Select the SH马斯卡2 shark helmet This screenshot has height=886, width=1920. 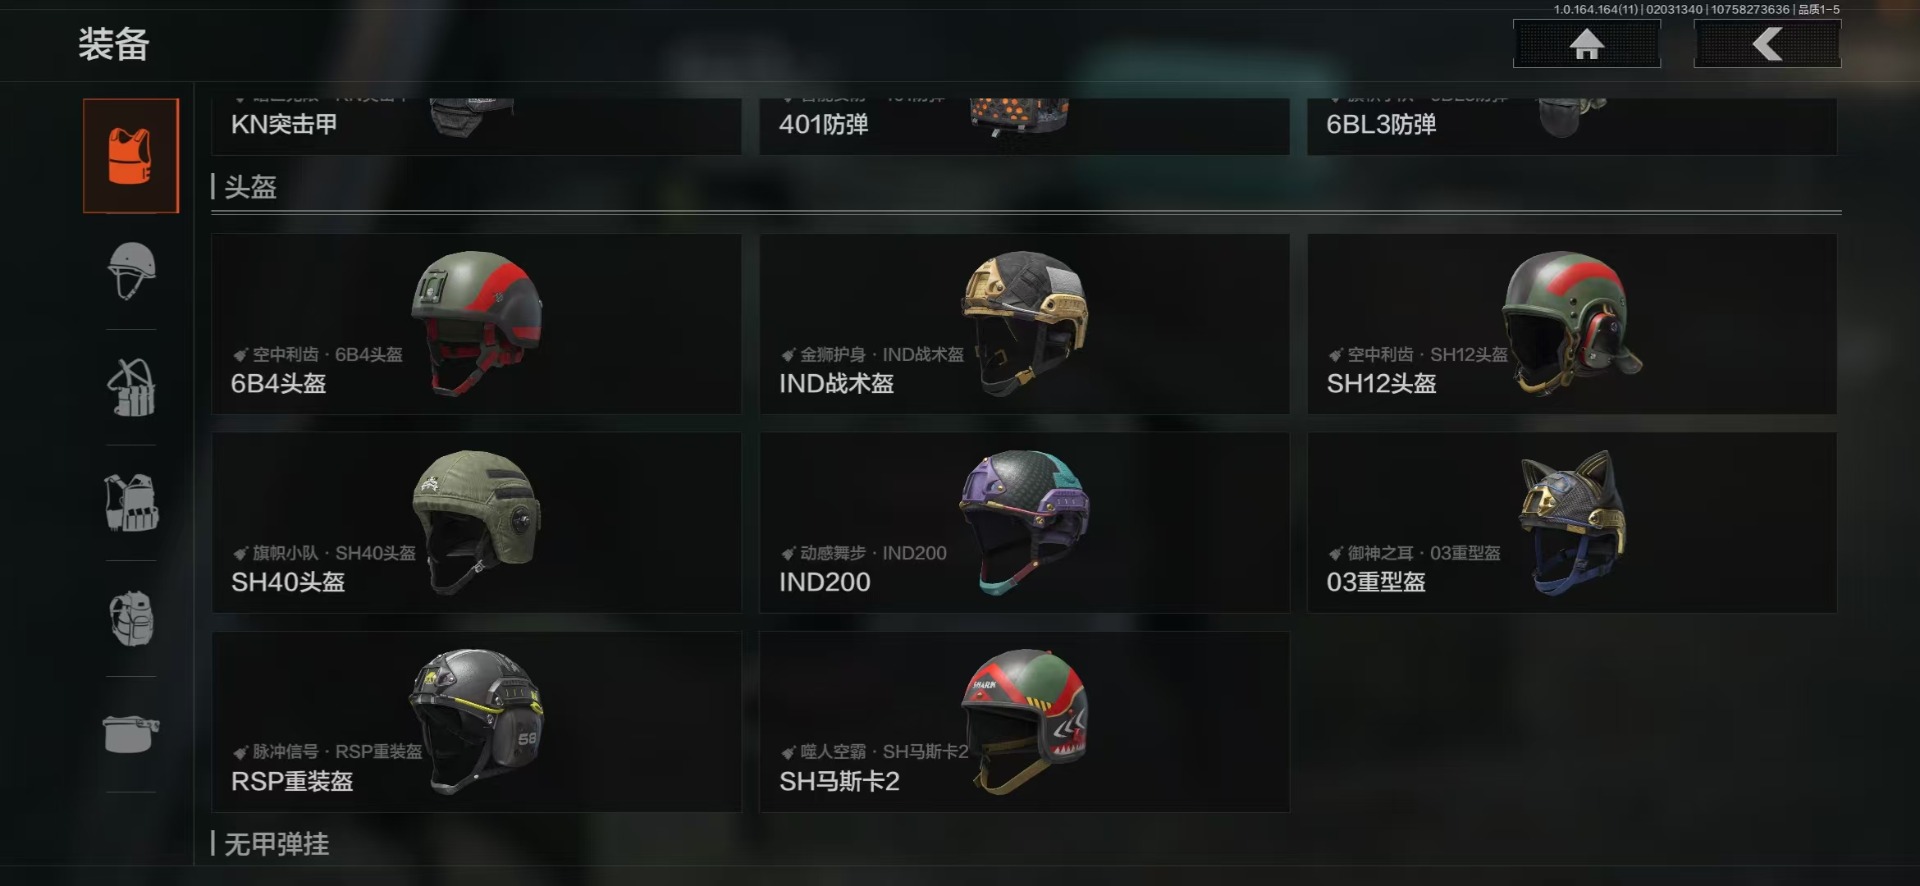(x=1024, y=722)
